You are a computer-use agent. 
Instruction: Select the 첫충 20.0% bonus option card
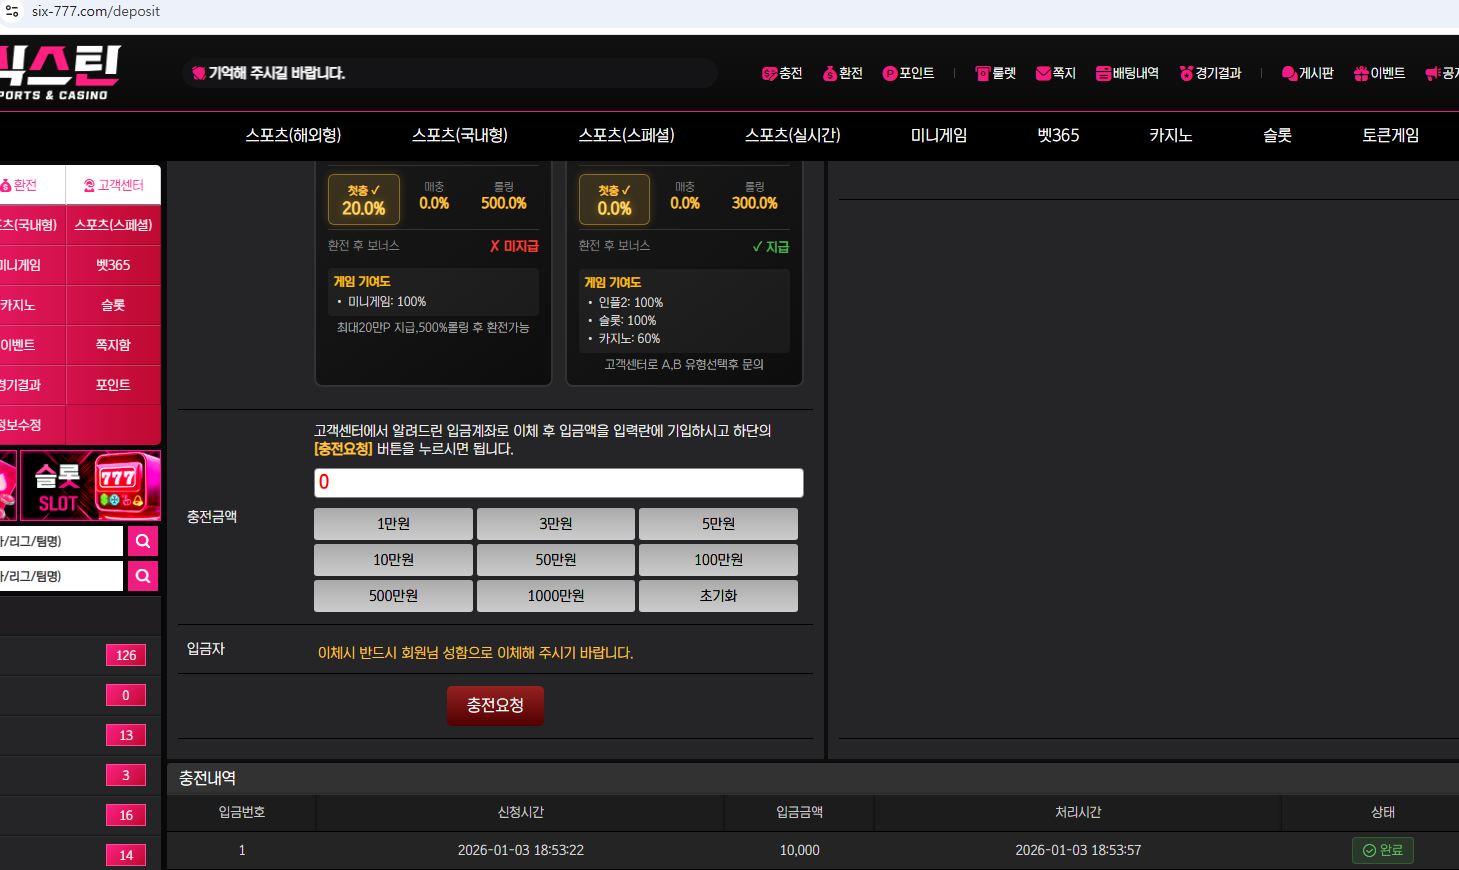tap(364, 200)
